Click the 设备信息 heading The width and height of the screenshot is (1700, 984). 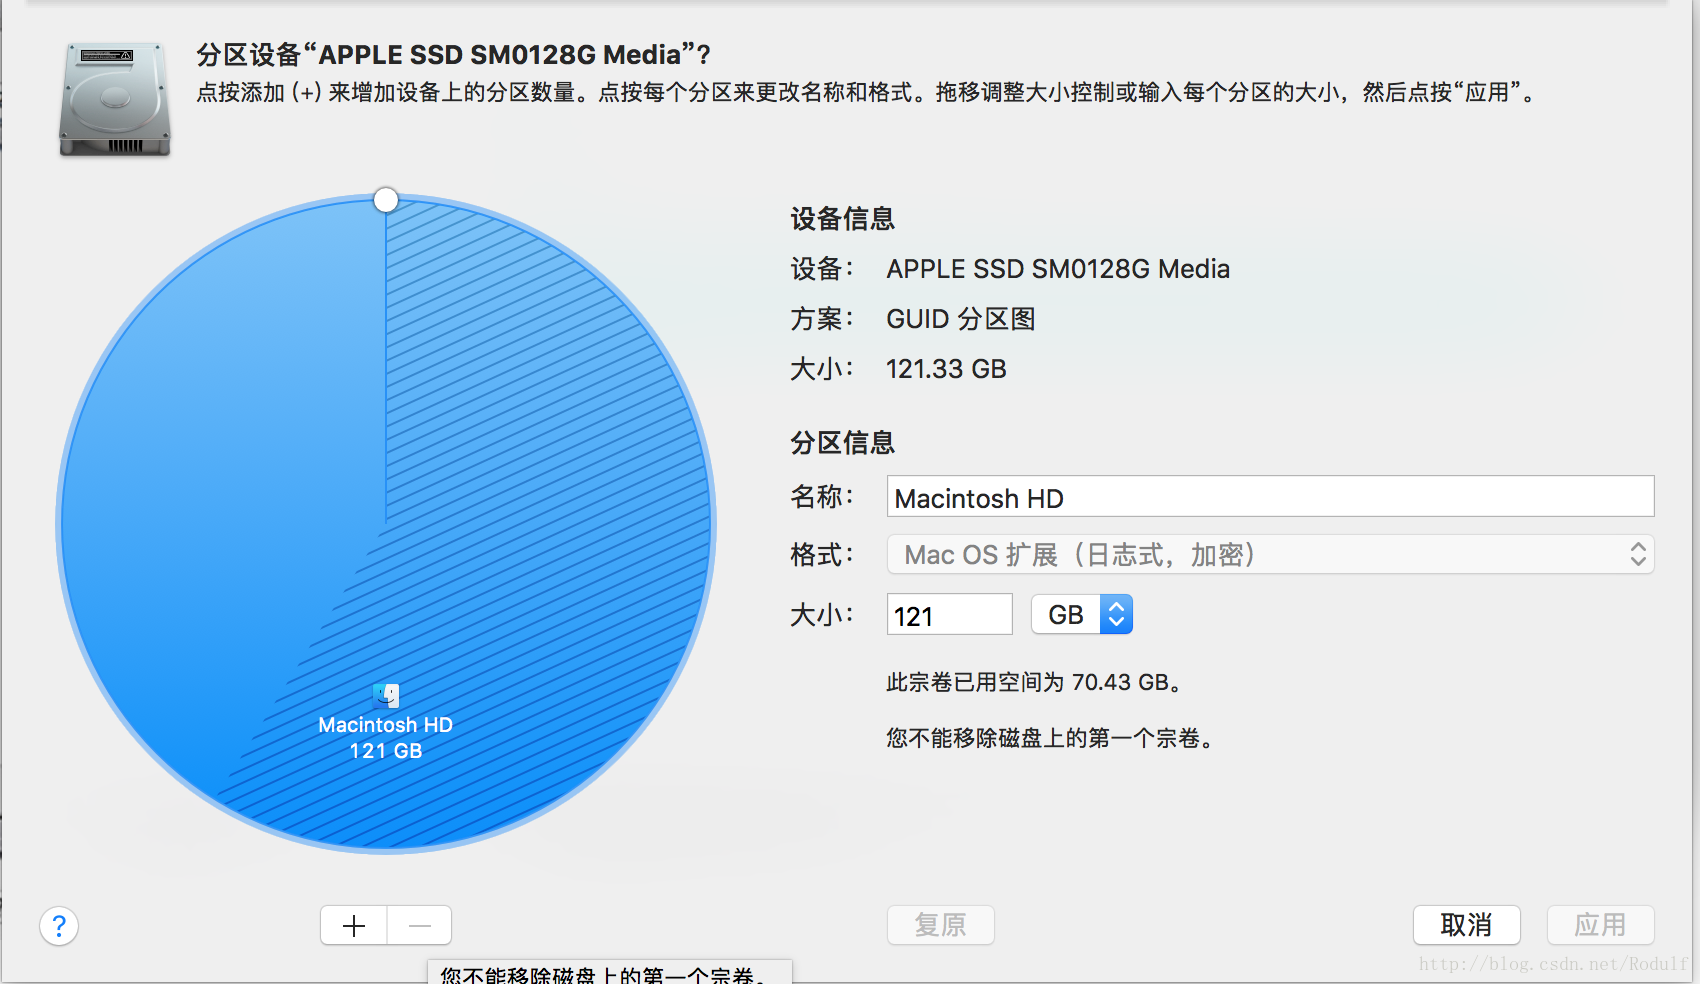pos(842,219)
